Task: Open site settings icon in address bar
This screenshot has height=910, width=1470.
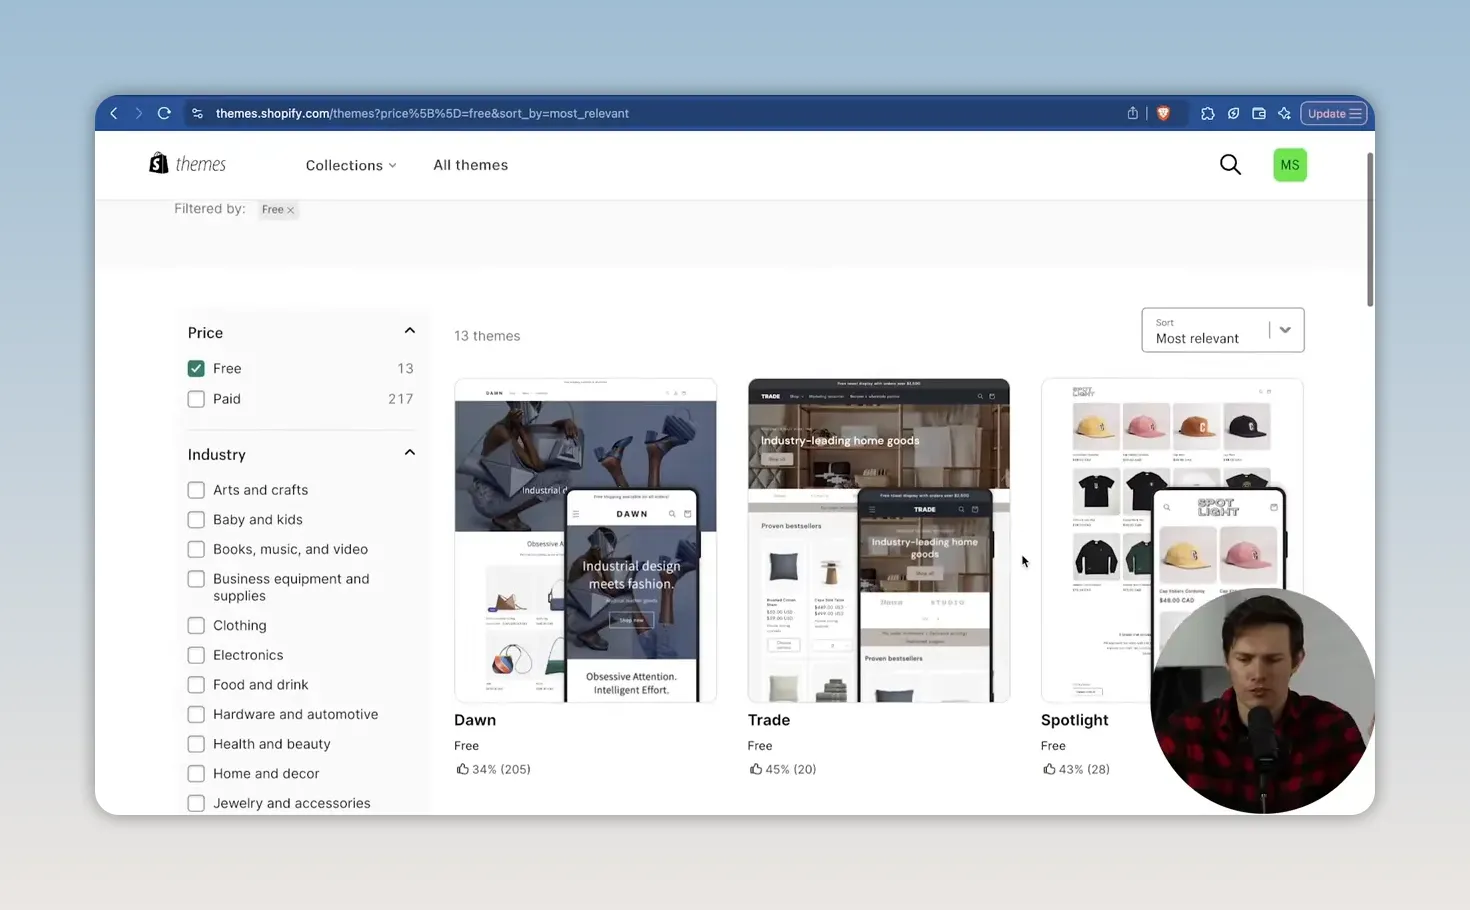Action: (x=197, y=113)
